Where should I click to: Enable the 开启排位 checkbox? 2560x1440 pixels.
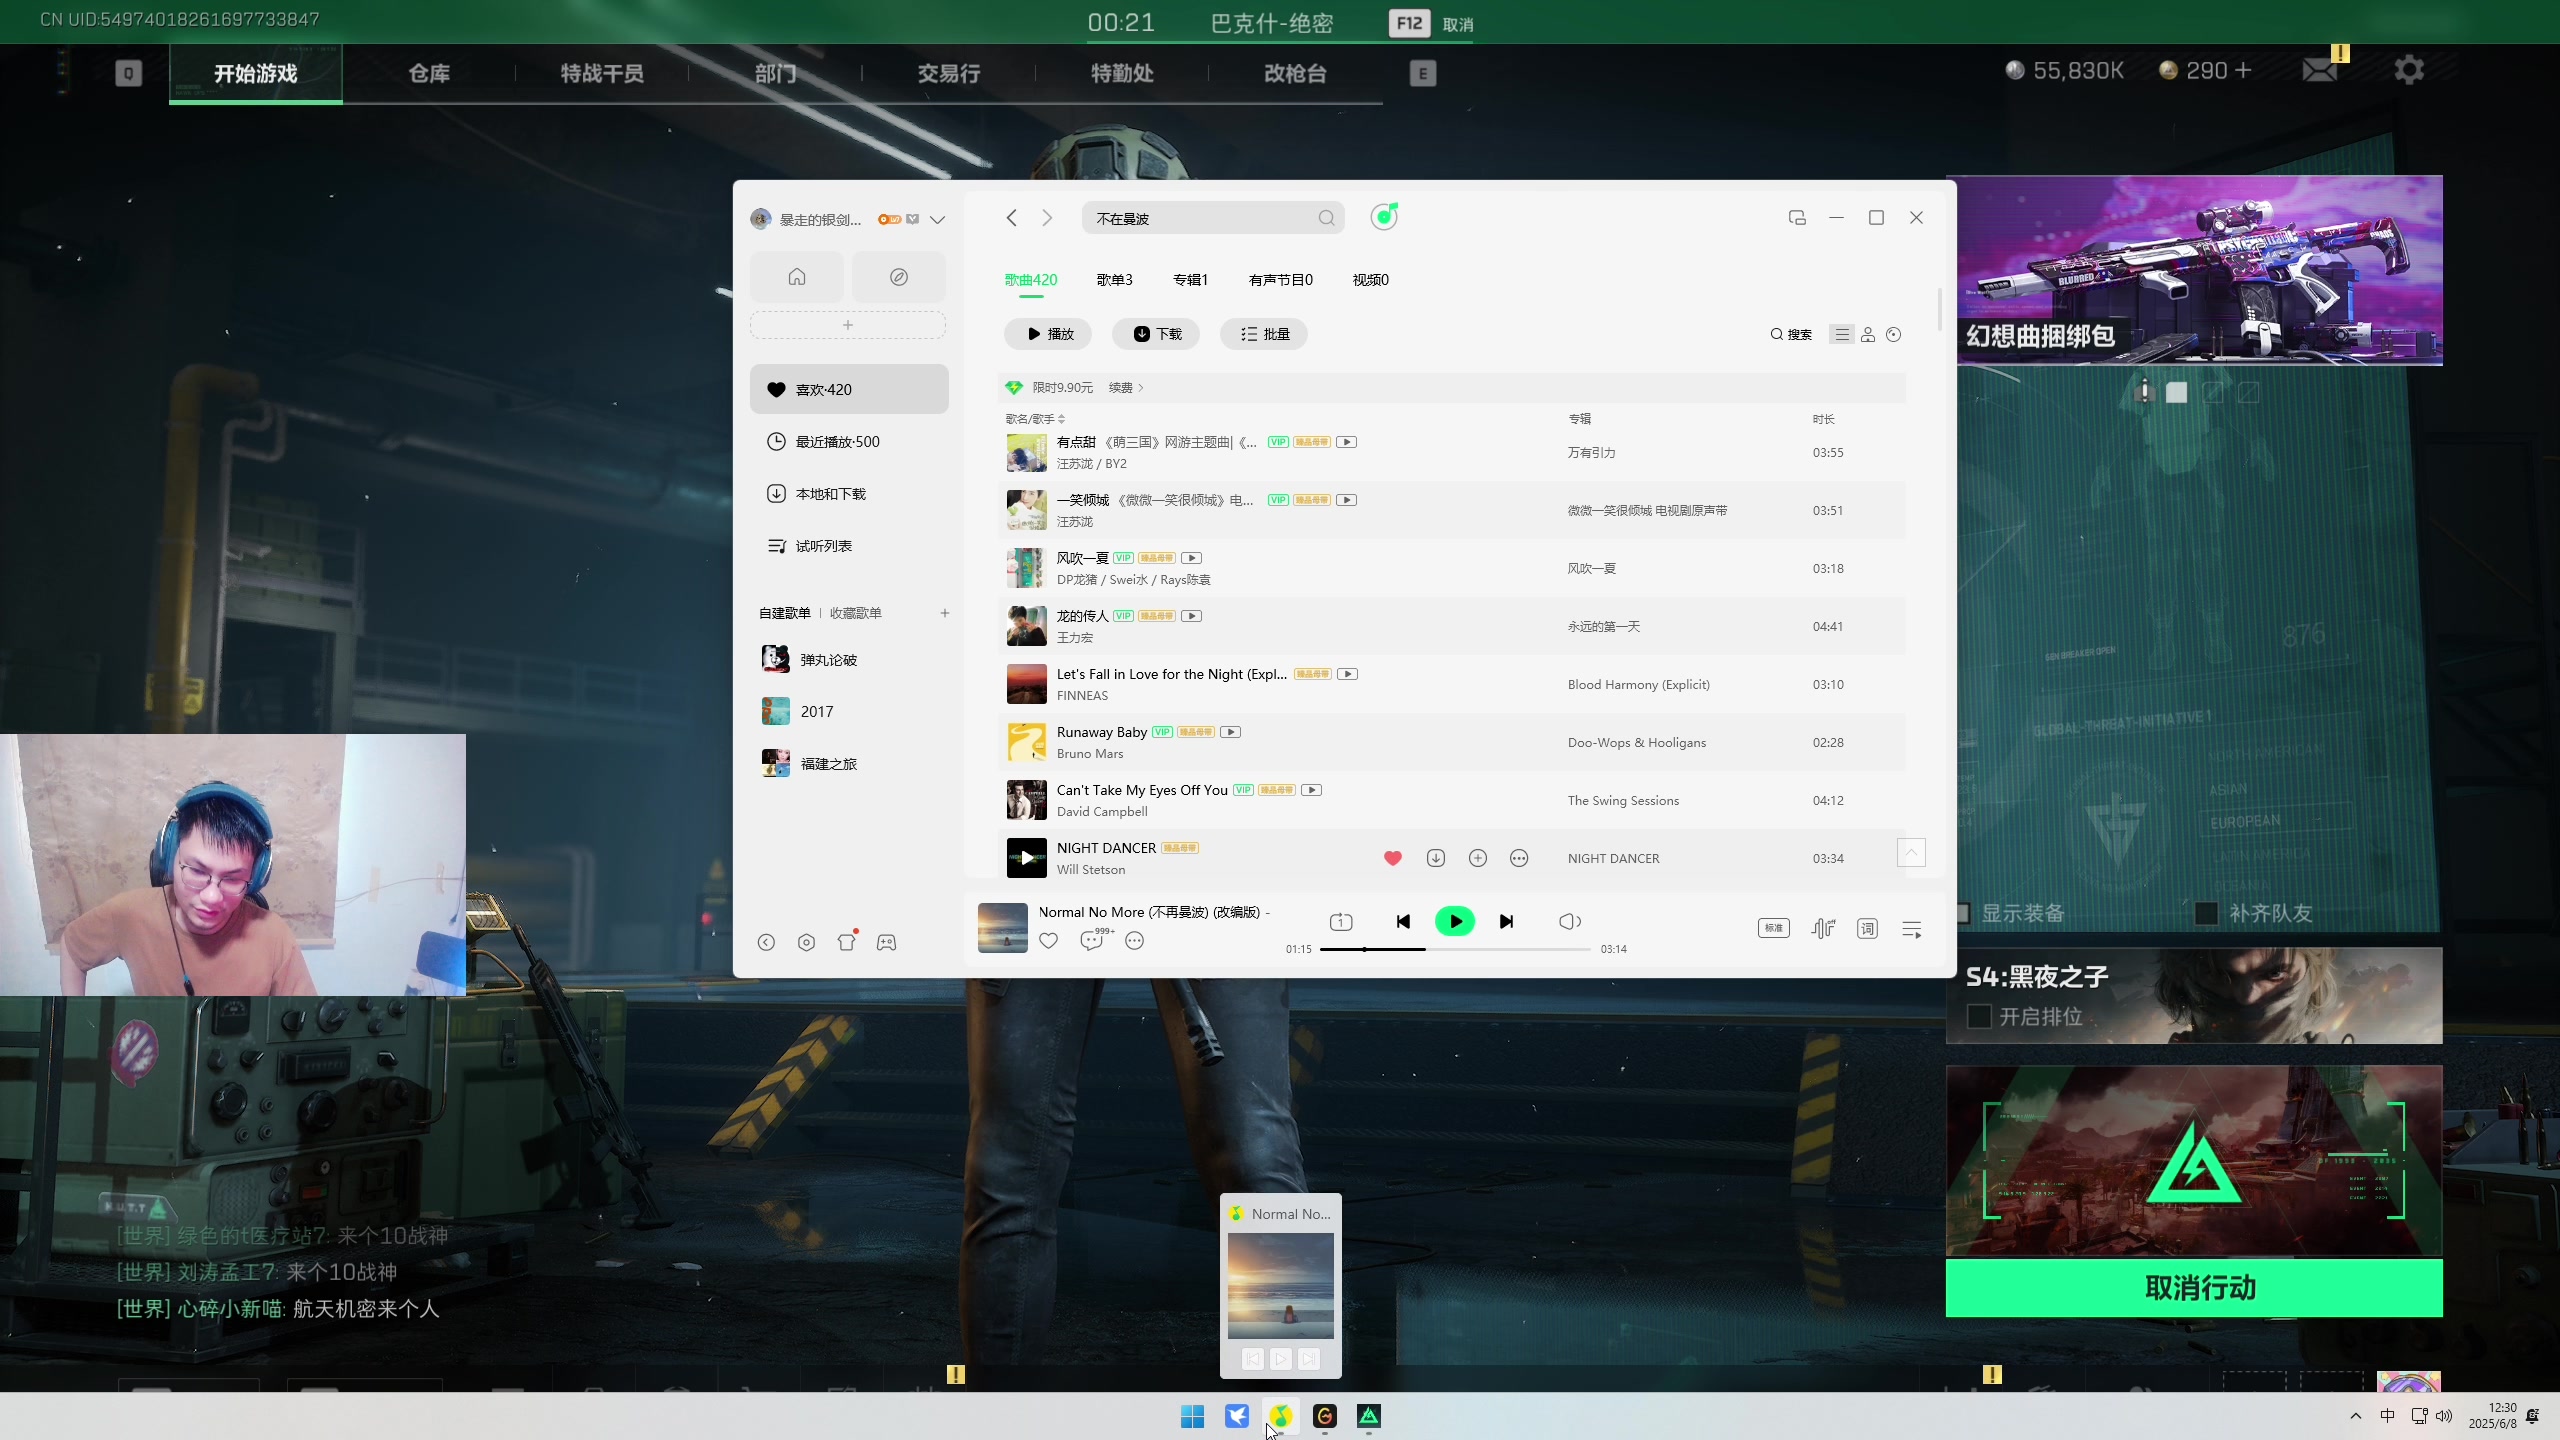tap(1979, 1017)
